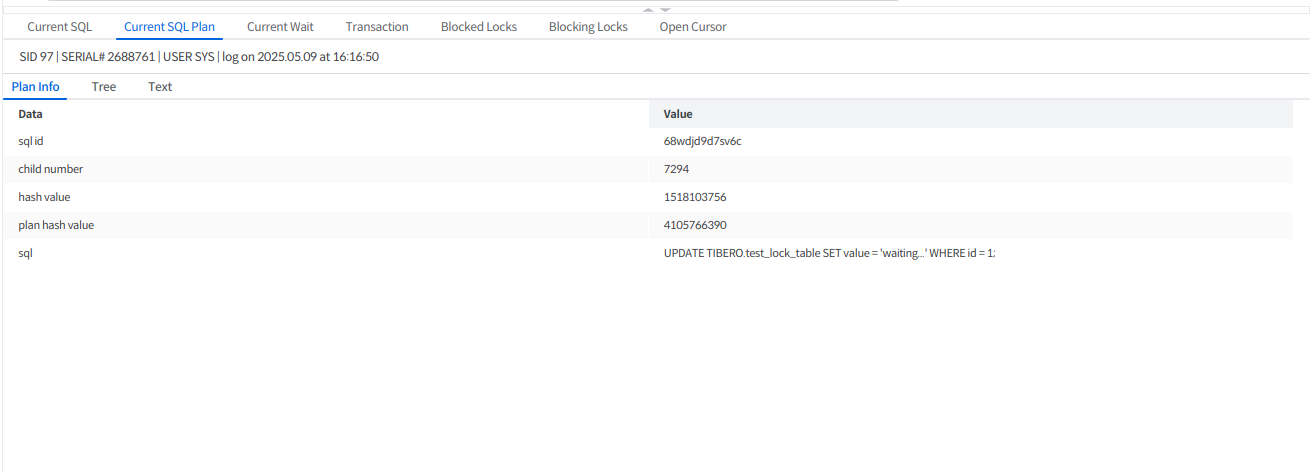Click the plan hash value 4105766390
This screenshot has width=1310, height=472.
695,225
